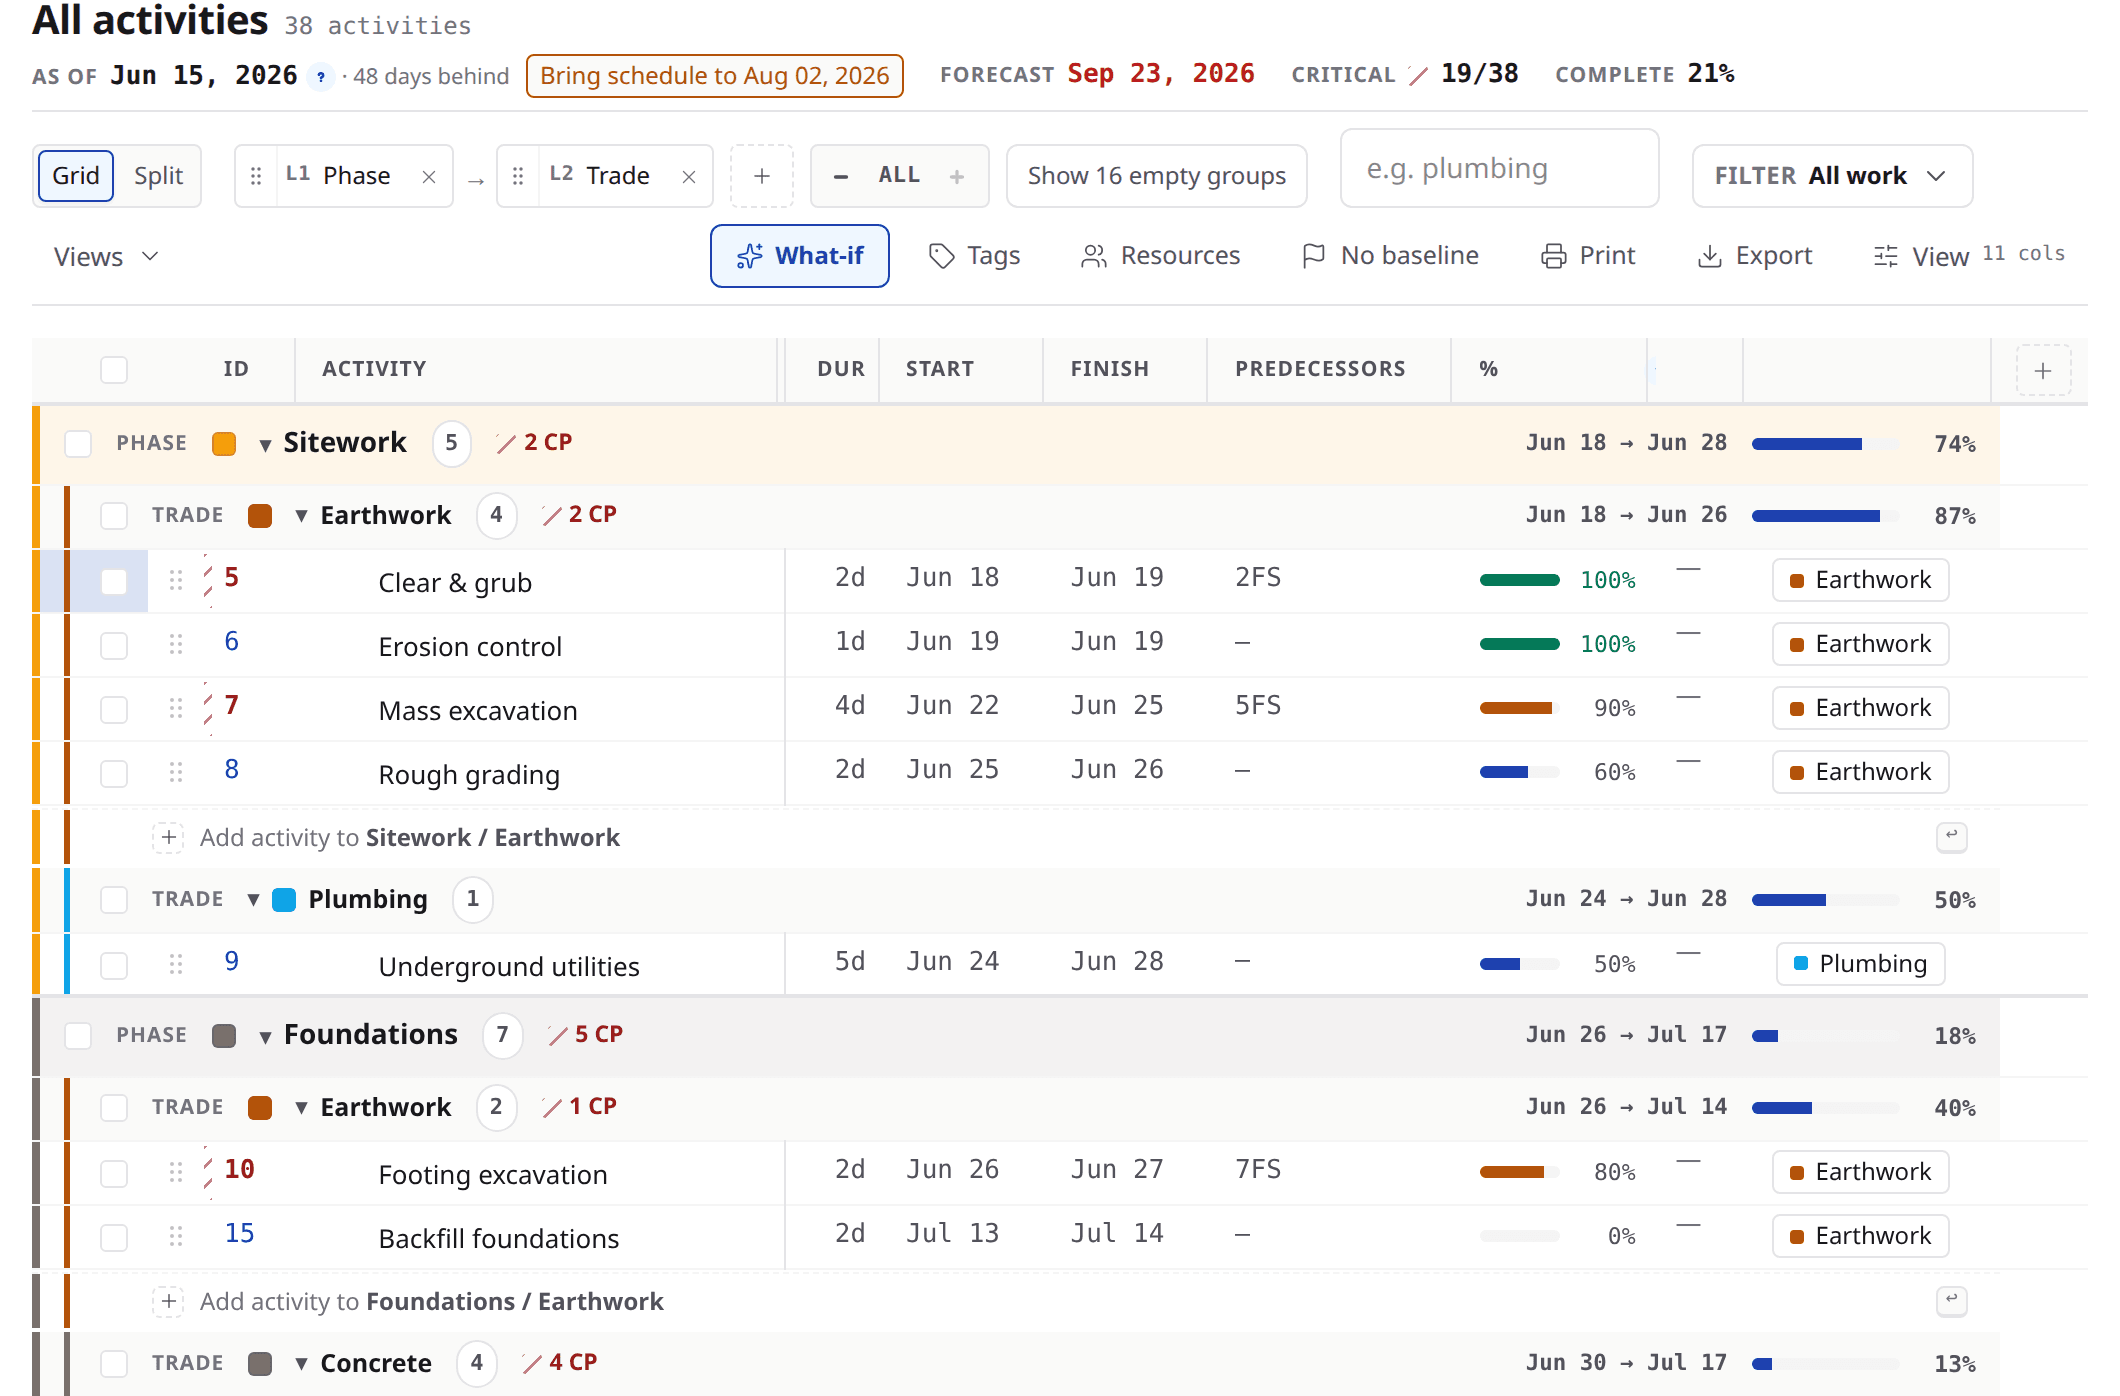Collapse the Plumbing trade group
Image resolution: width=2120 pixels, height=1396 pixels.
click(254, 900)
